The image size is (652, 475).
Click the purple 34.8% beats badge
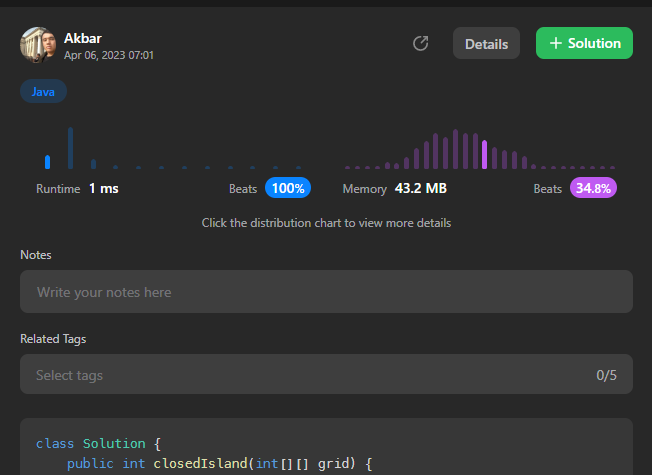tap(593, 188)
